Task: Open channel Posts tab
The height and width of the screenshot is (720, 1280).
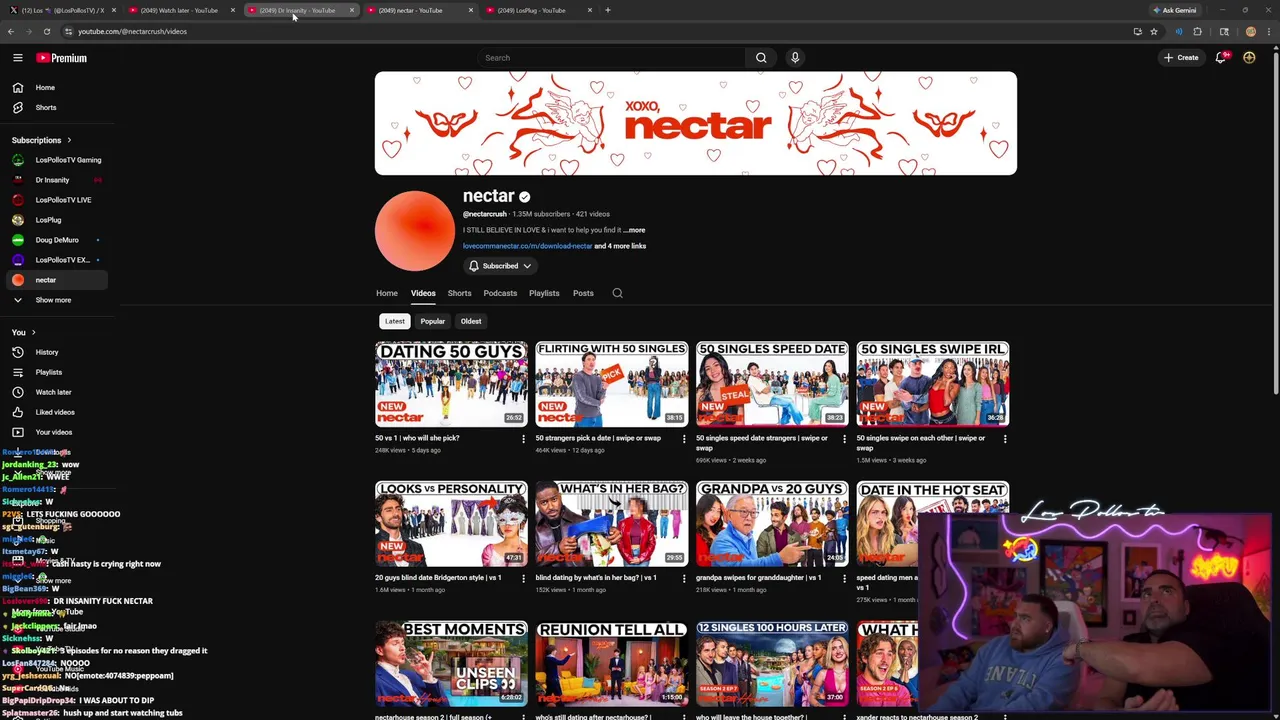Action: [583, 293]
